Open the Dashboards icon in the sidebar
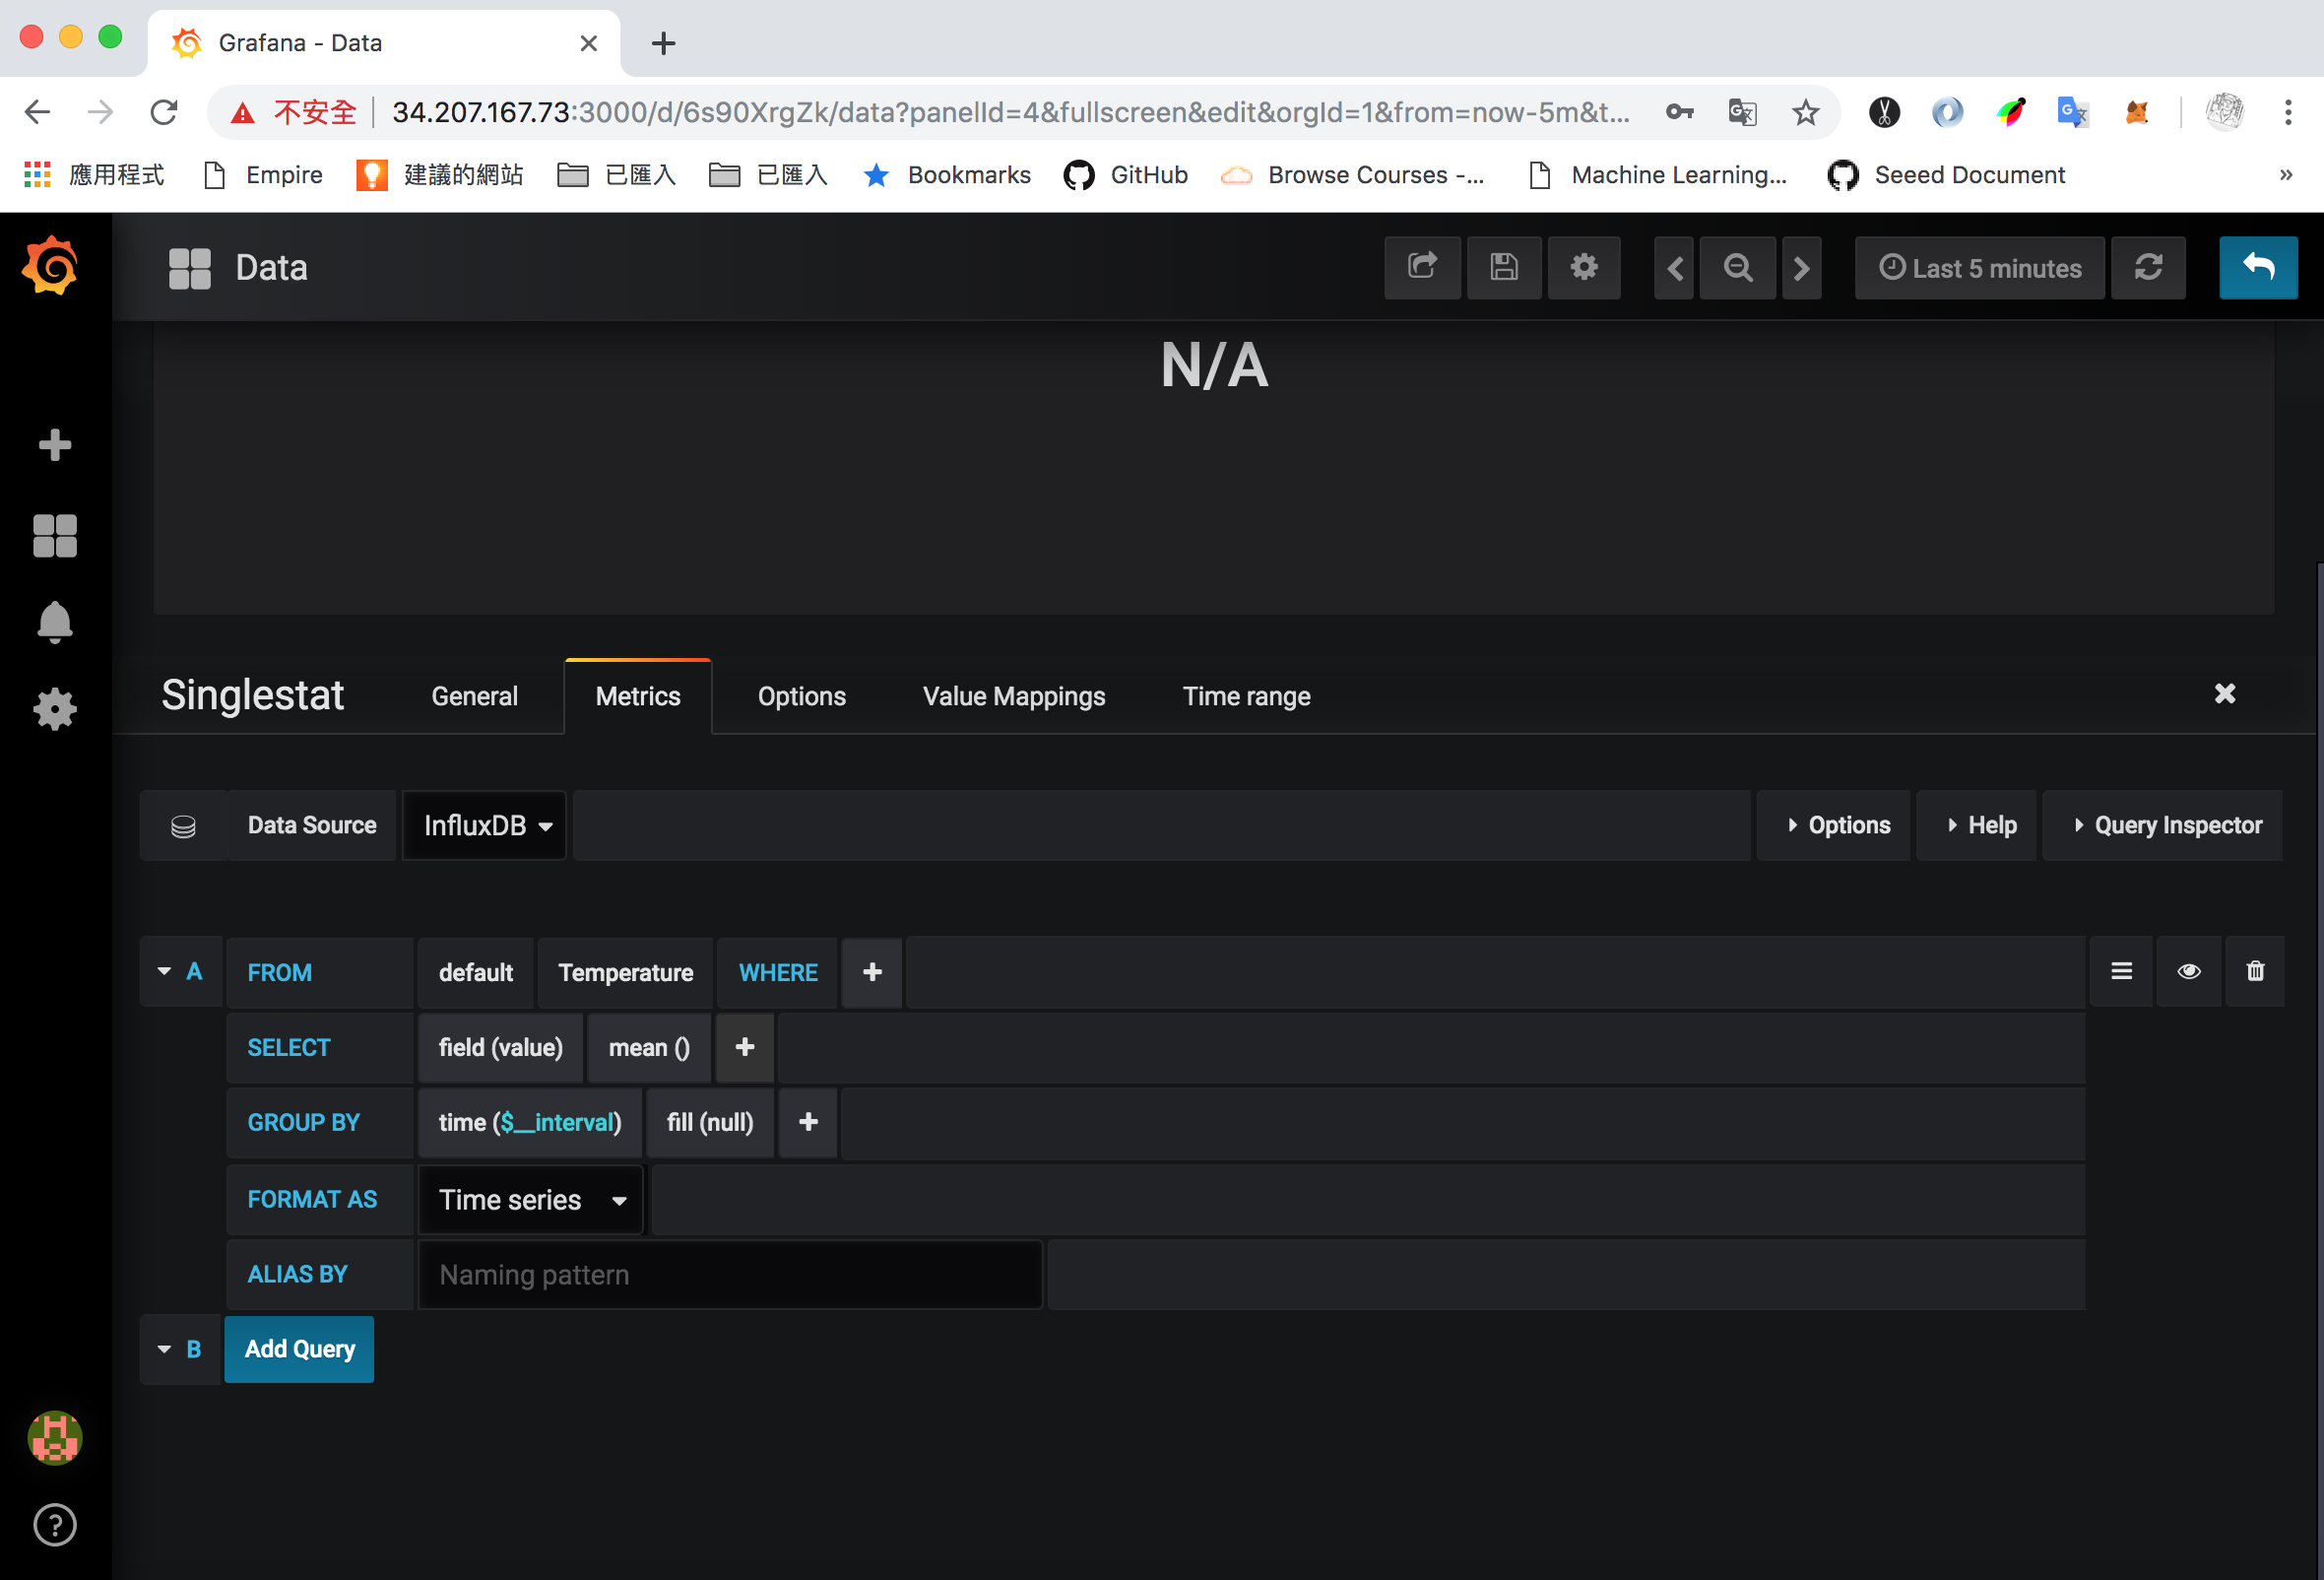Viewport: 2324px width, 1580px height. [55, 536]
